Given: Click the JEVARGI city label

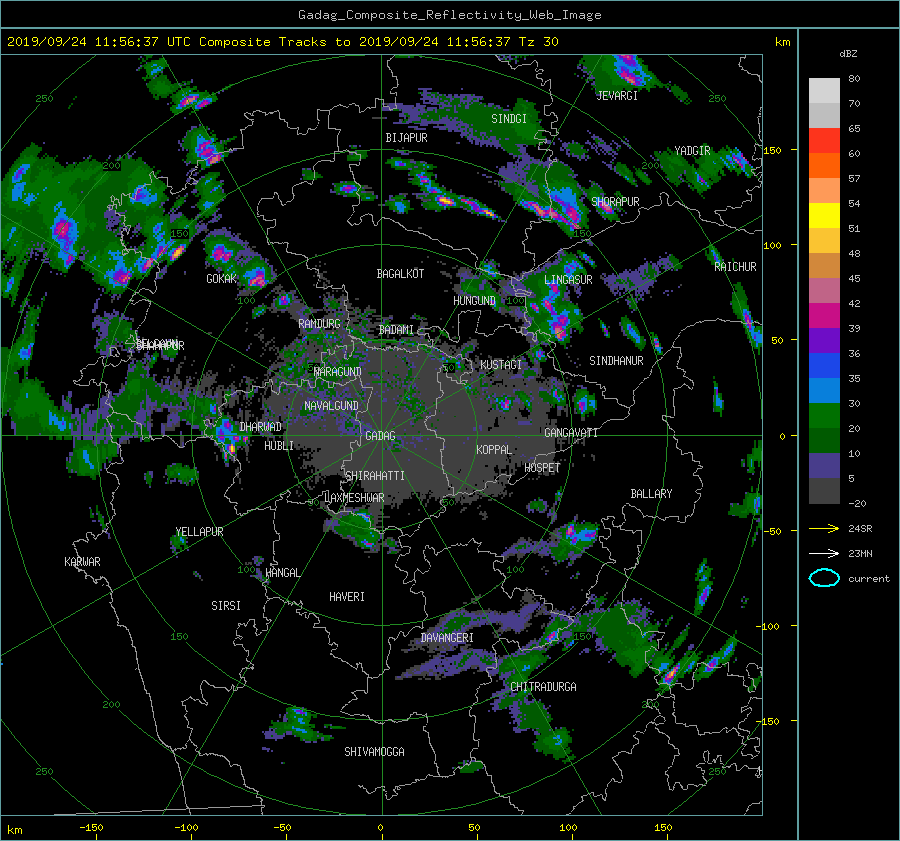Looking at the screenshot, I should tap(617, 96).
